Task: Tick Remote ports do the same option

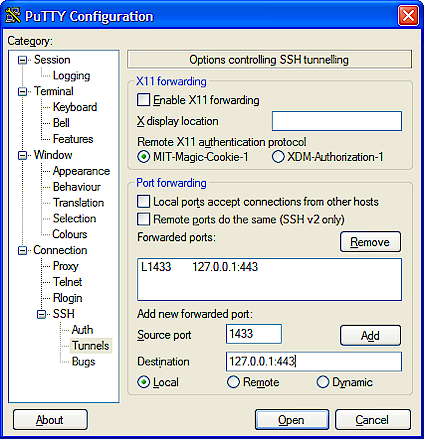Action: pos(143,219)
